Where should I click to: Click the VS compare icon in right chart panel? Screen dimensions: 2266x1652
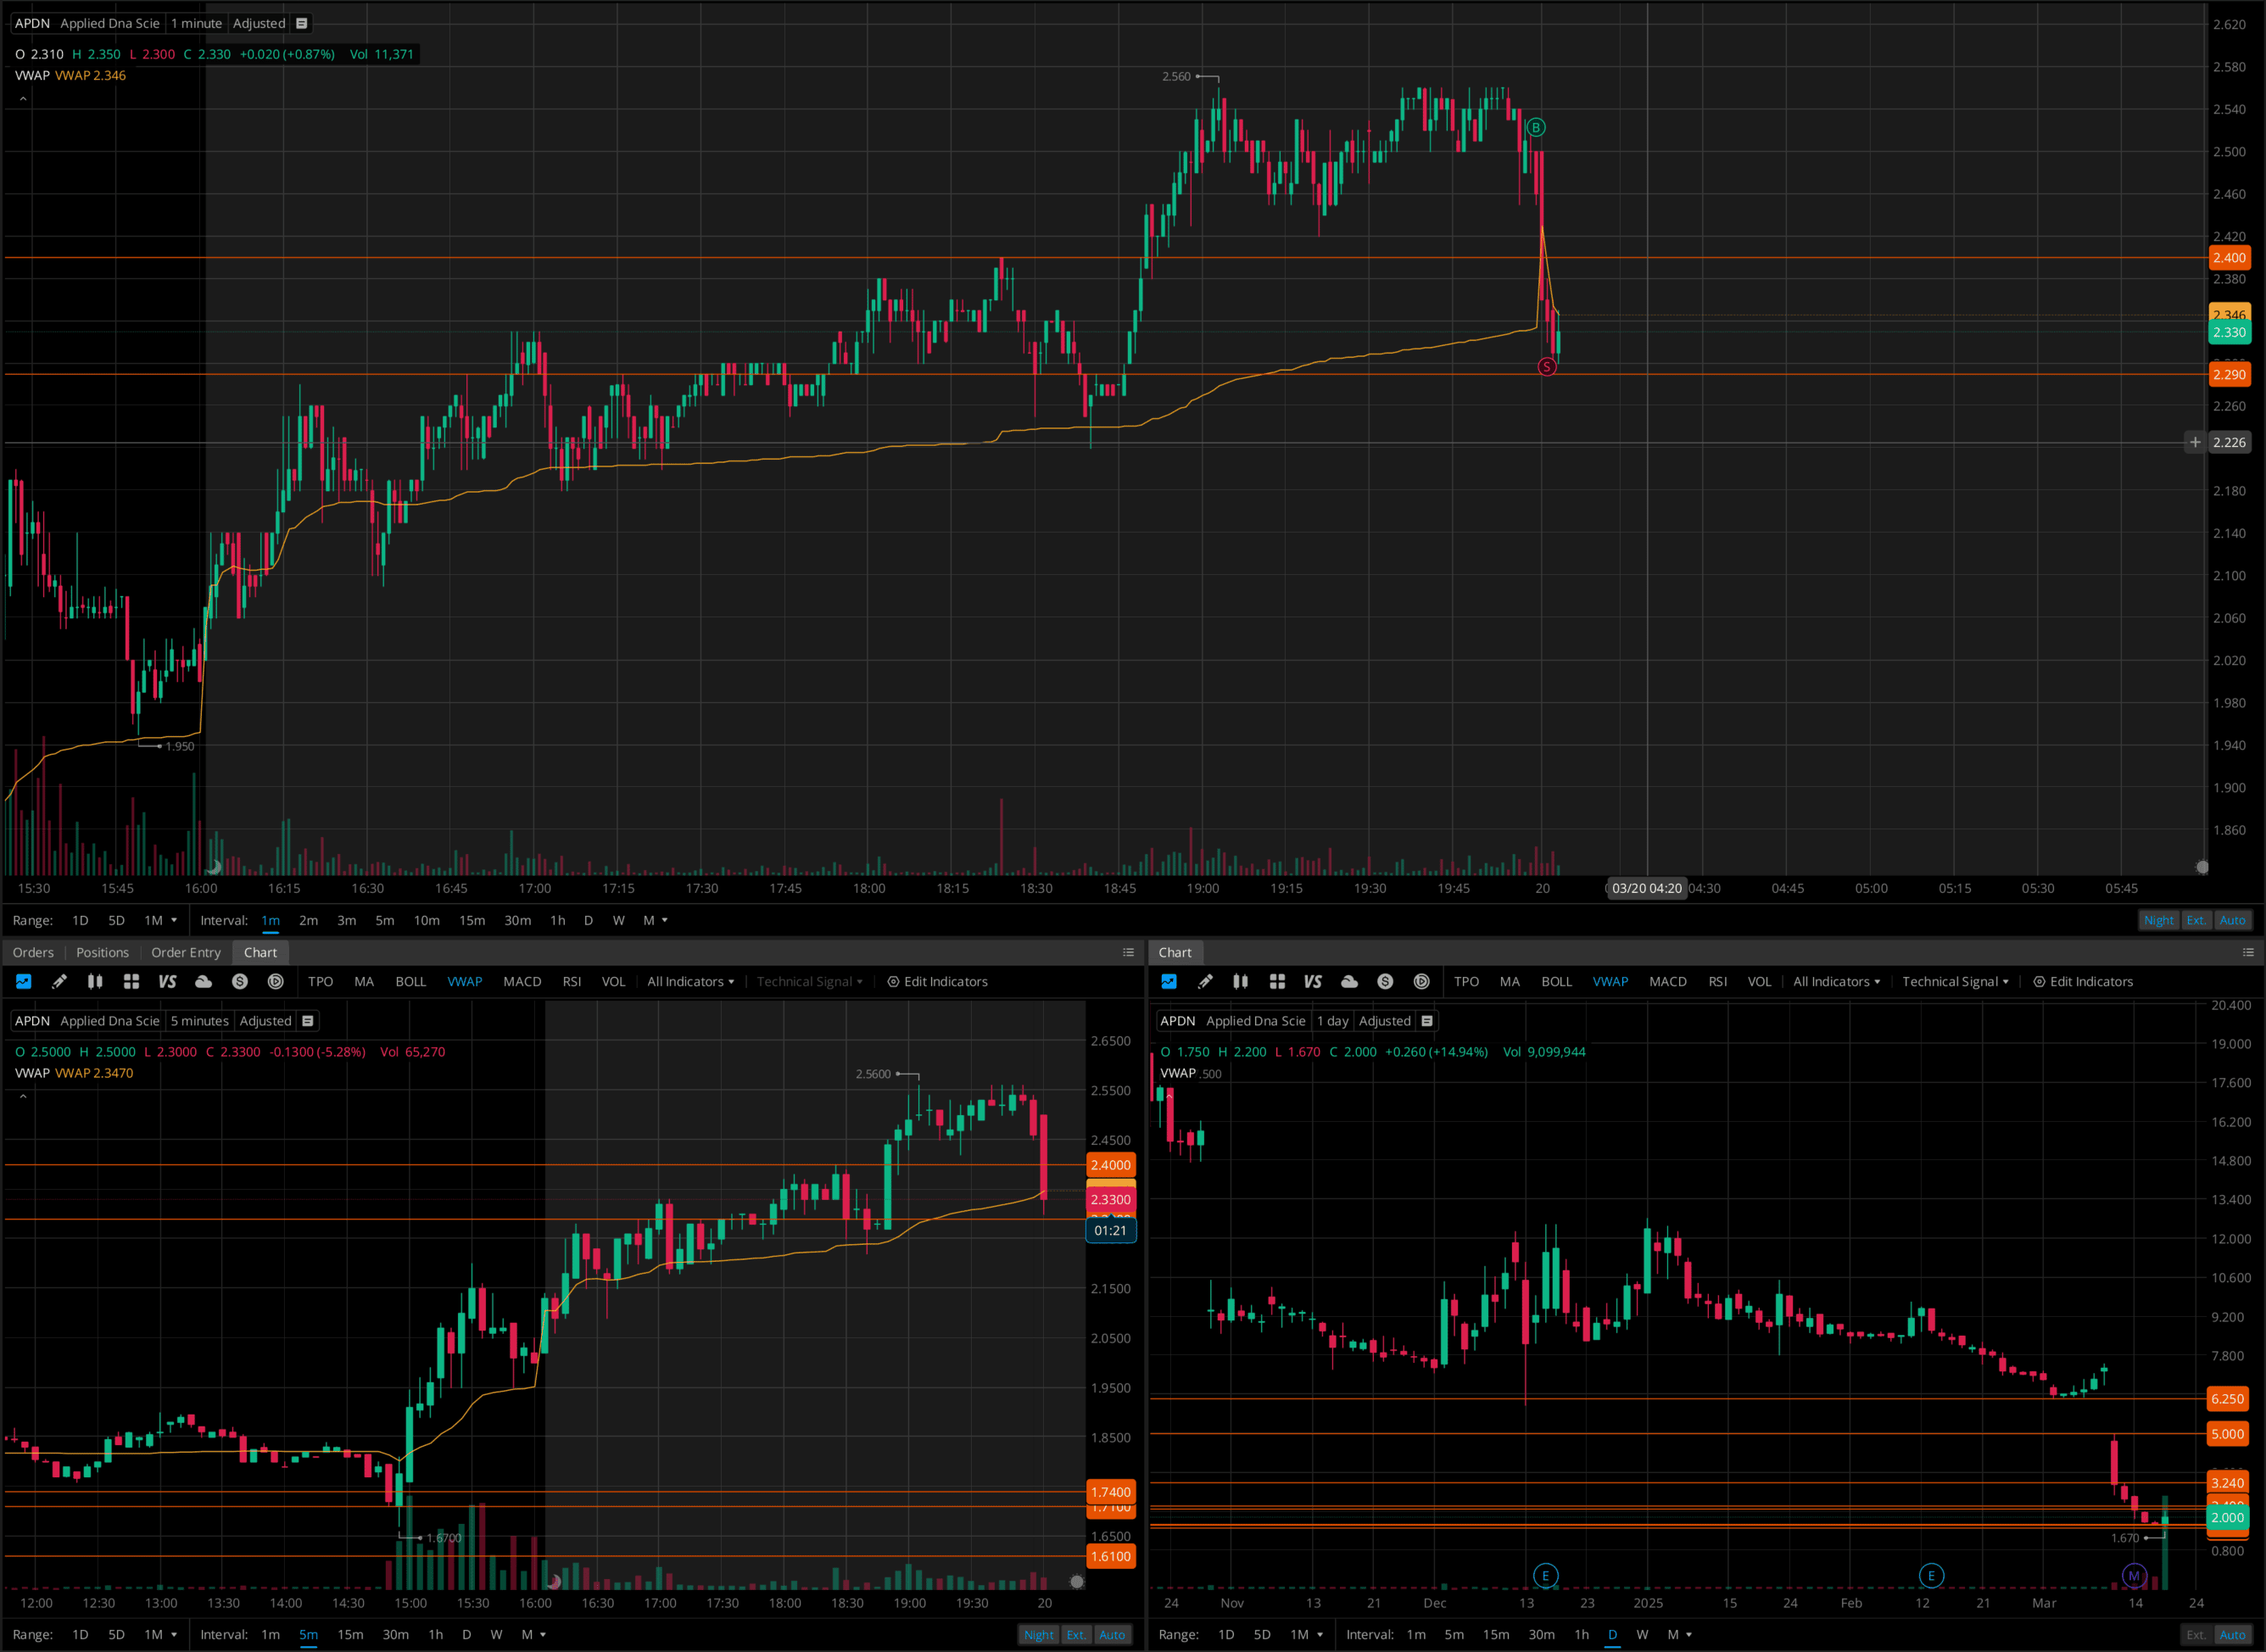pos(1312,982)
